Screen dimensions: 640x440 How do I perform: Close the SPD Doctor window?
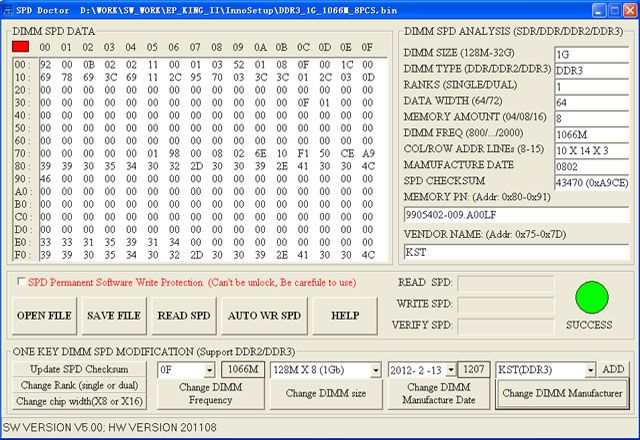(x=630, y=10)
